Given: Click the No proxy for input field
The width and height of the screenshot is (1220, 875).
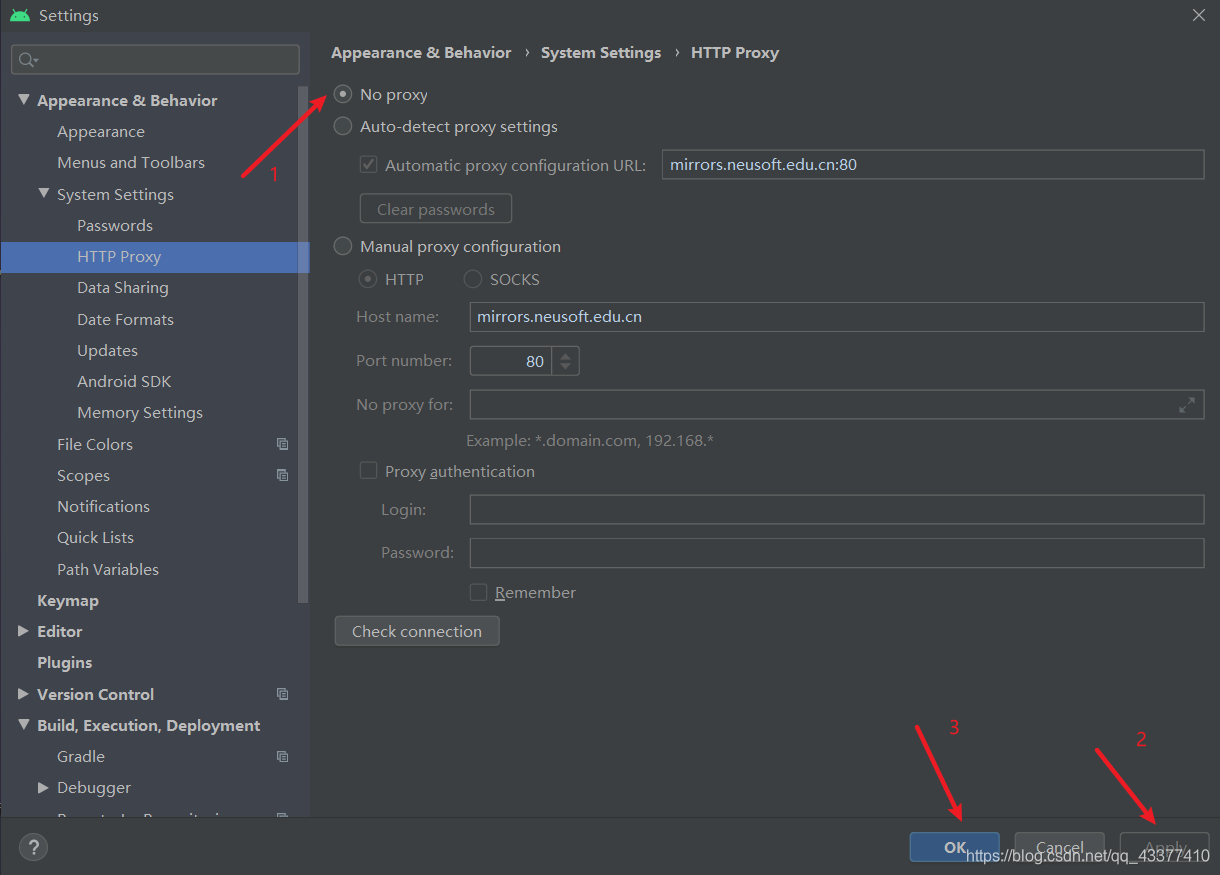Looking at the screenshot, I should pos(837,405).
